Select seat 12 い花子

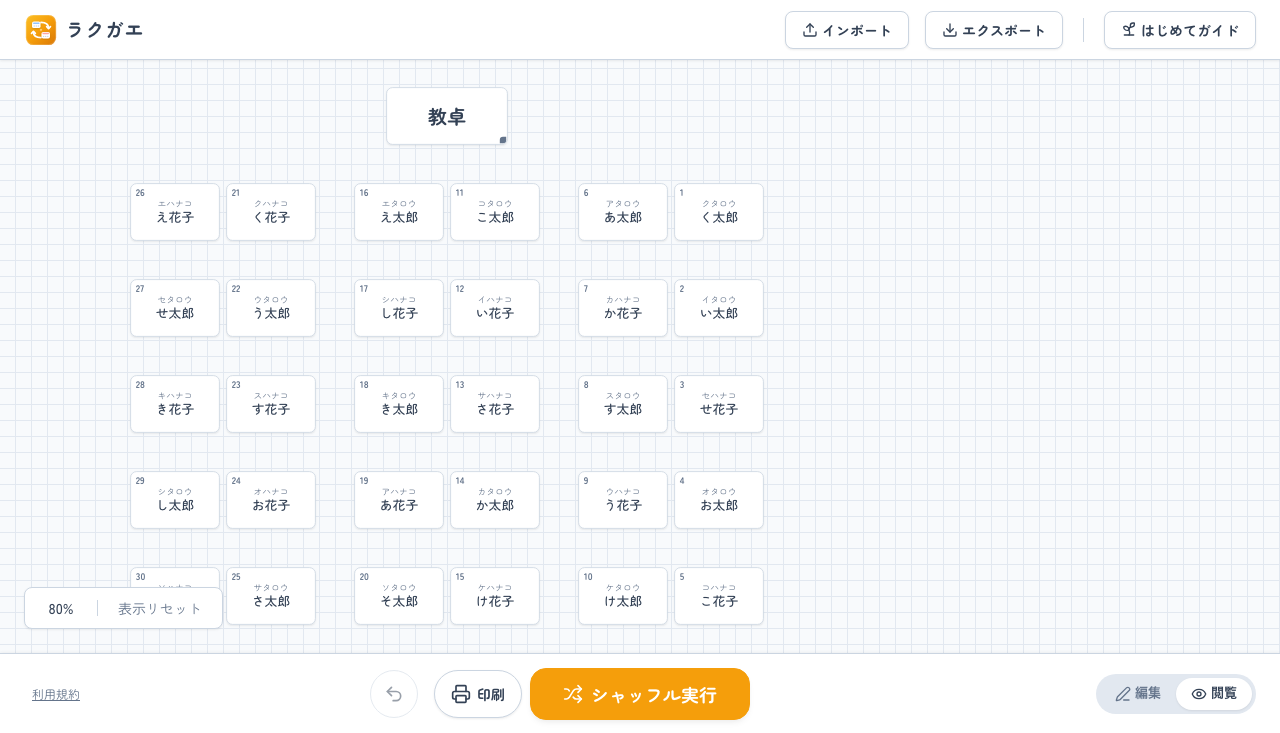[x=495, y=308]
